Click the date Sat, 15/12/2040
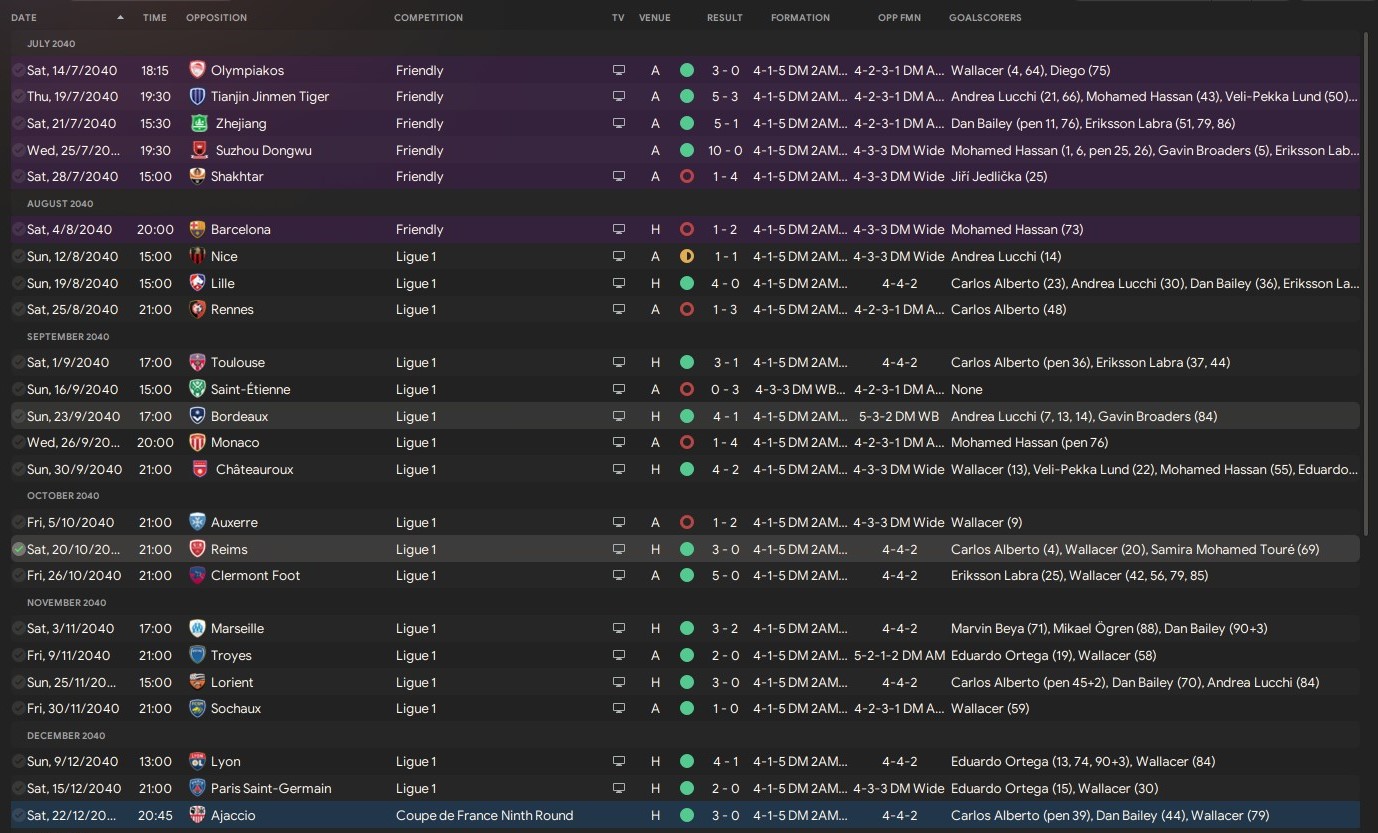1378x833 pixels. click(x=74, y=788)
